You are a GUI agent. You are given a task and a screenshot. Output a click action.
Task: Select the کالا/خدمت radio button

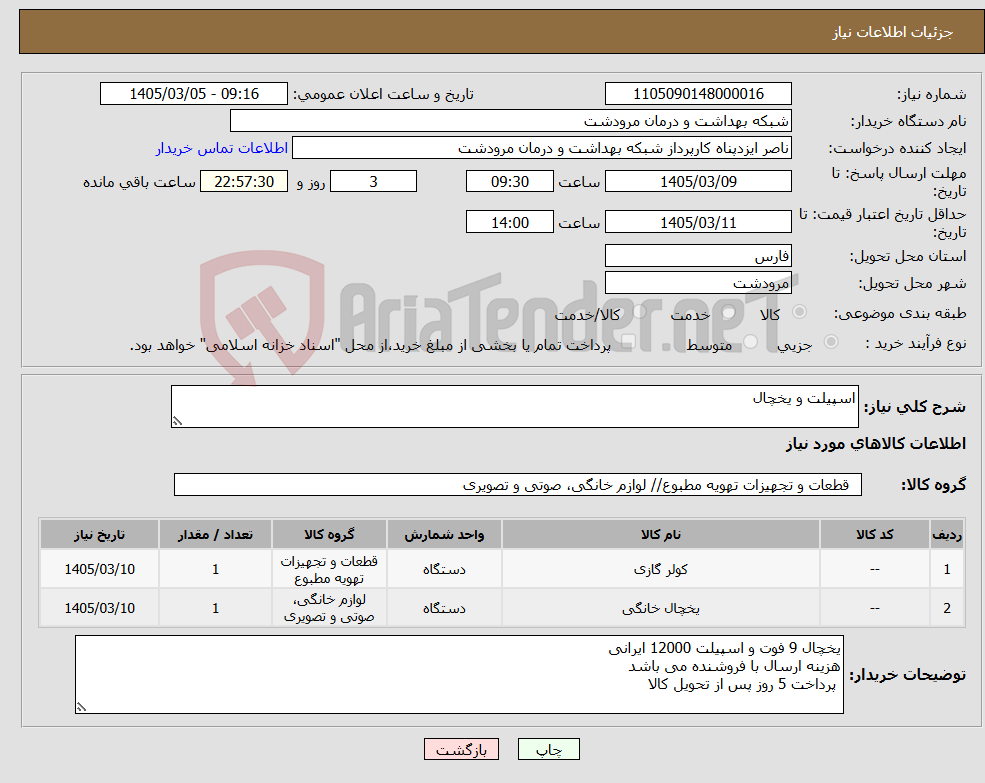point(639,312)
